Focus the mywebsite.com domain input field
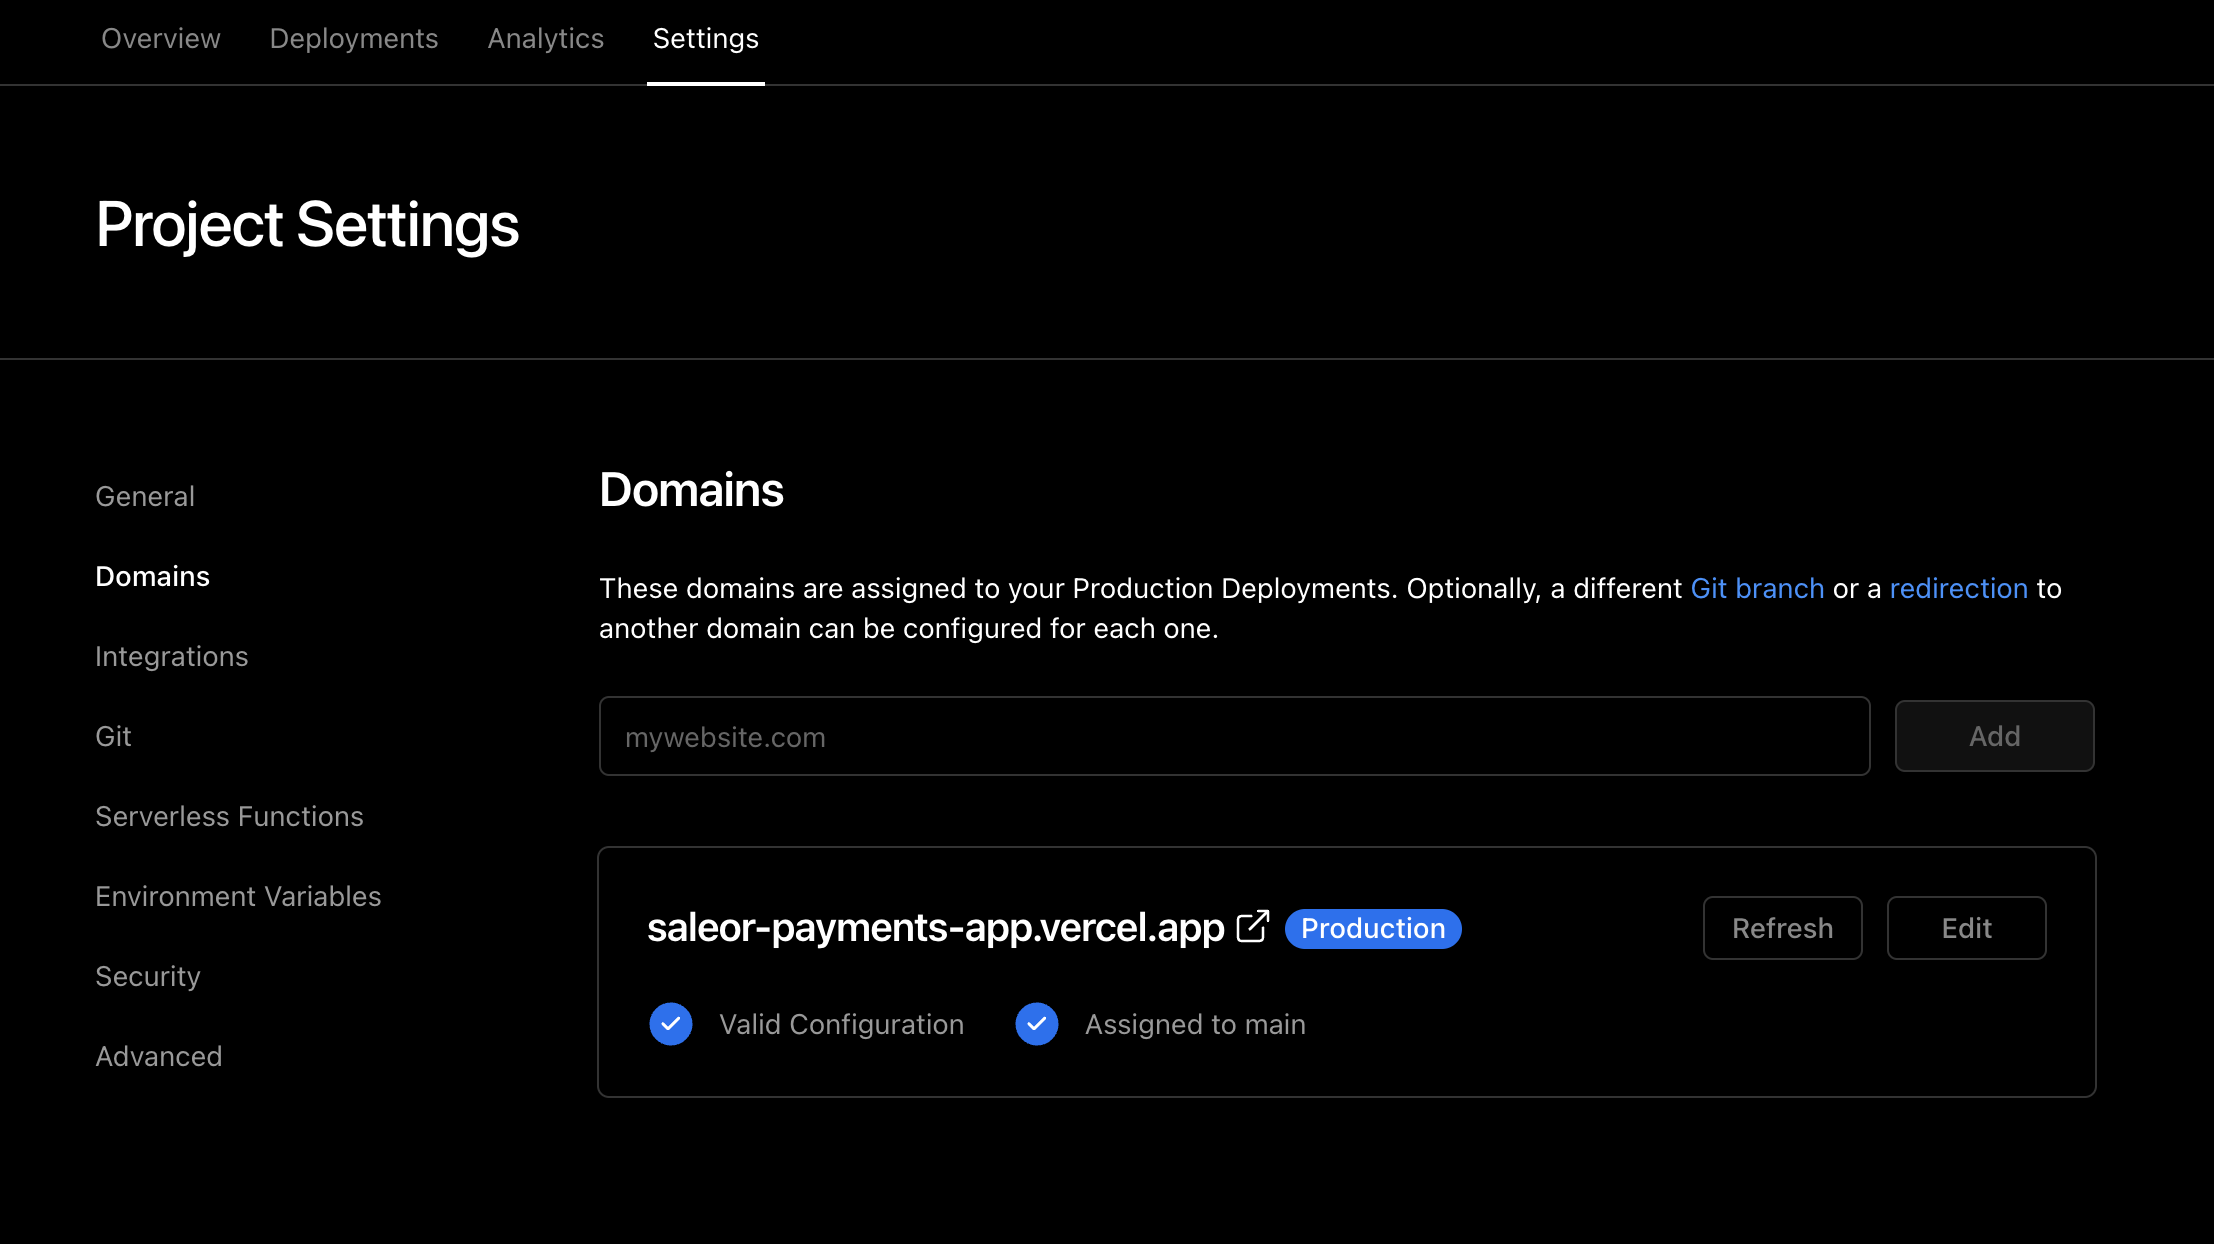The width and height of the screenshot is (2214, 1244). [x=1234, y=737]
